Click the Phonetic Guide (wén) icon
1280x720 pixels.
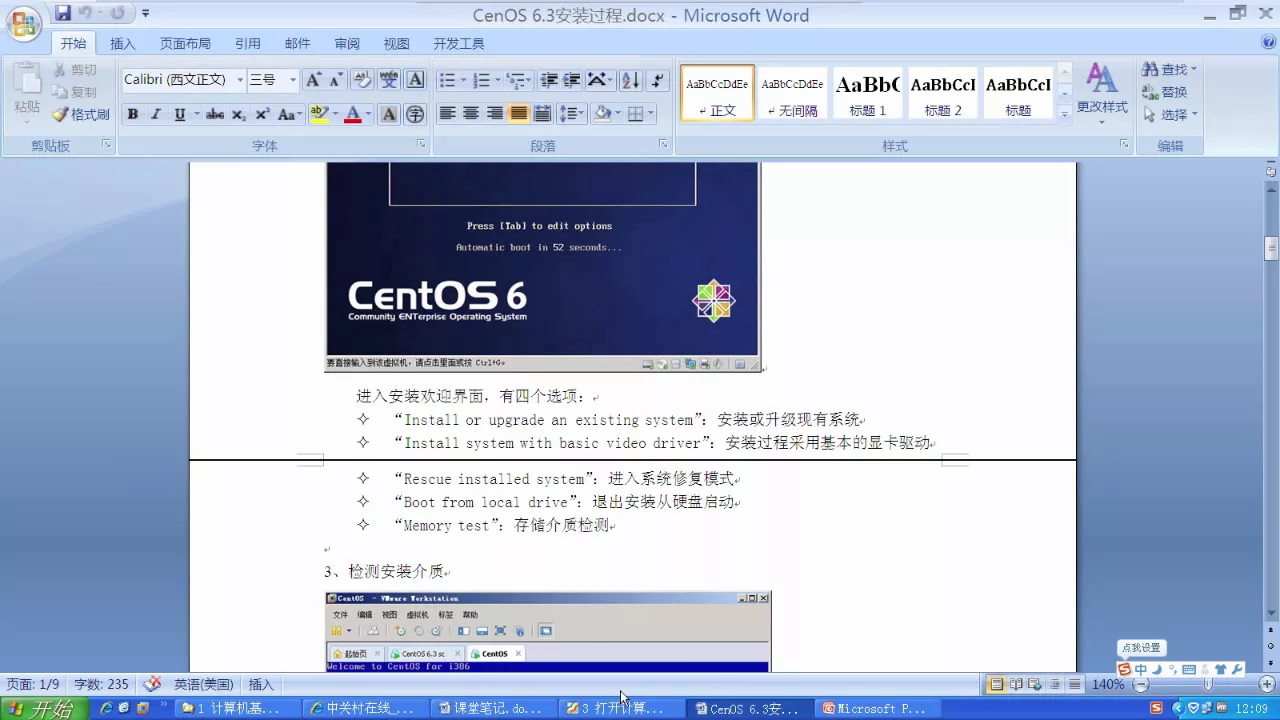(388, 80)
